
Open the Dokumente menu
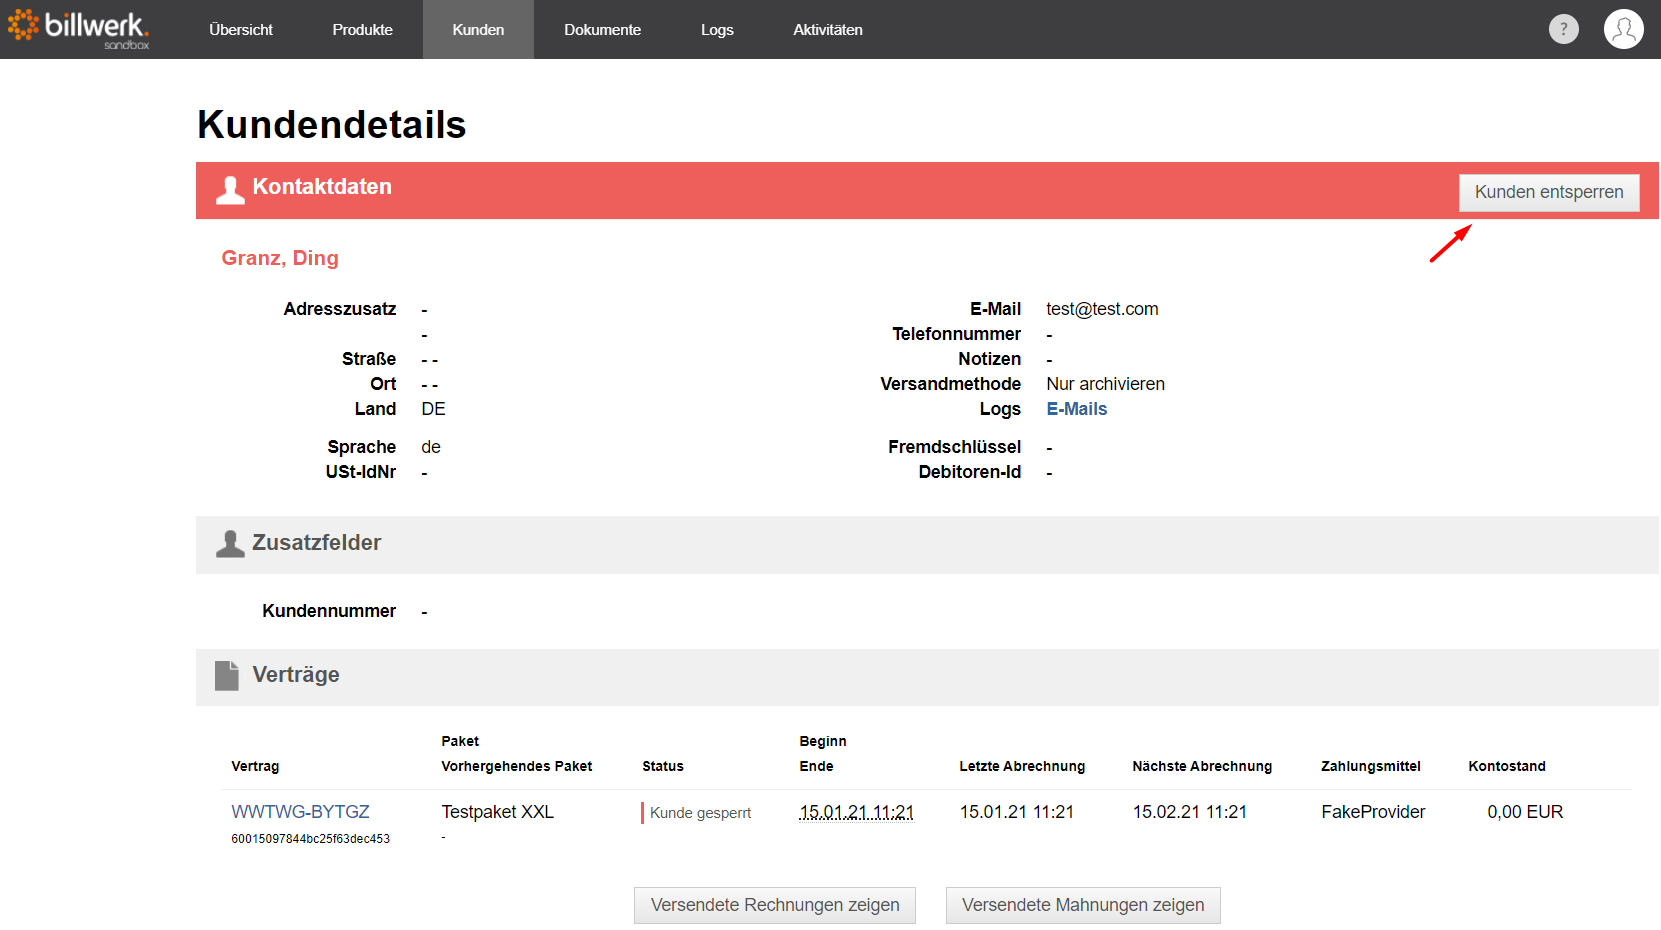coord(602,30)
